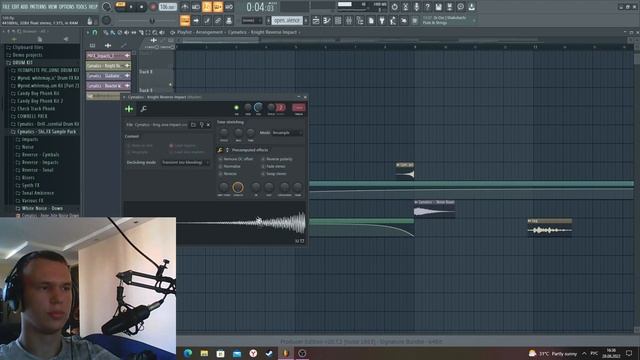Image resolution: width=640 pixels, height=360 pixels.
Task: Open the pattern selector dropdown
Action: [x=287, y=20]
